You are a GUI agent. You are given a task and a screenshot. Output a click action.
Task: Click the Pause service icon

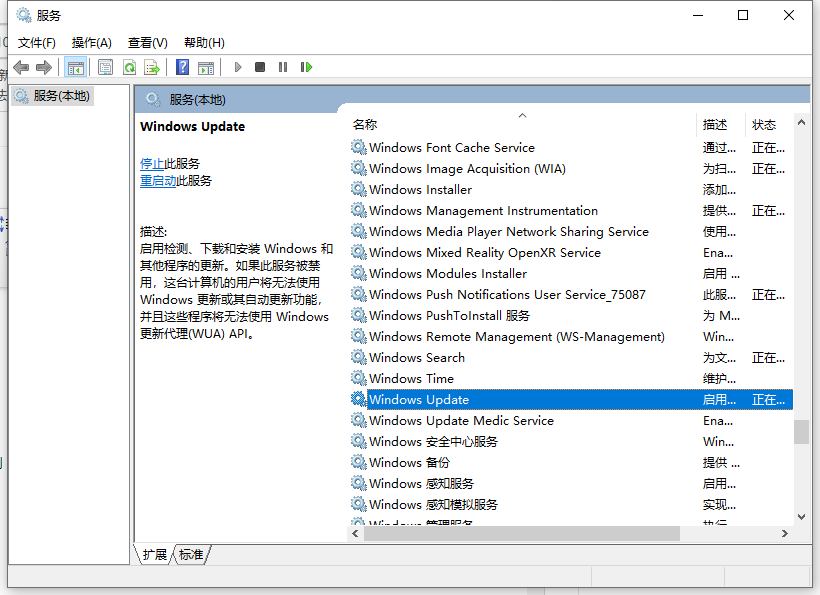pos(283,67)
